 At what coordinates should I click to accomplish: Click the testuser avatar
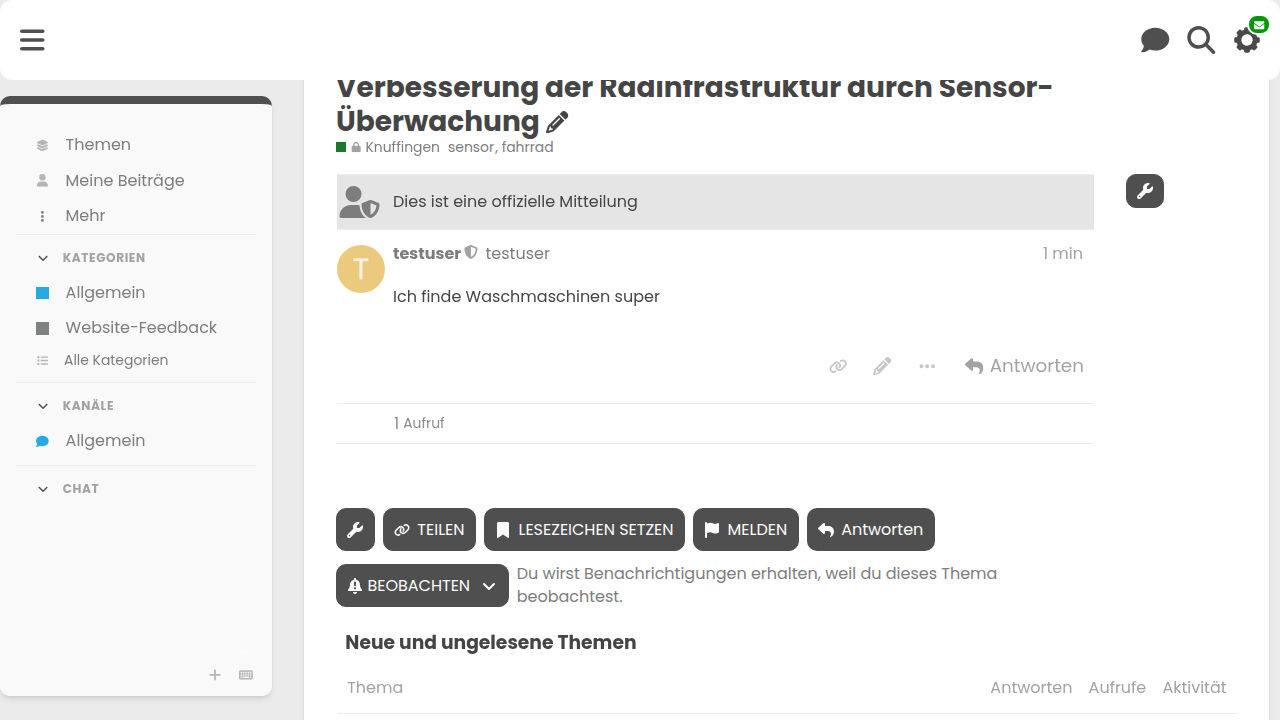[361, 269]
